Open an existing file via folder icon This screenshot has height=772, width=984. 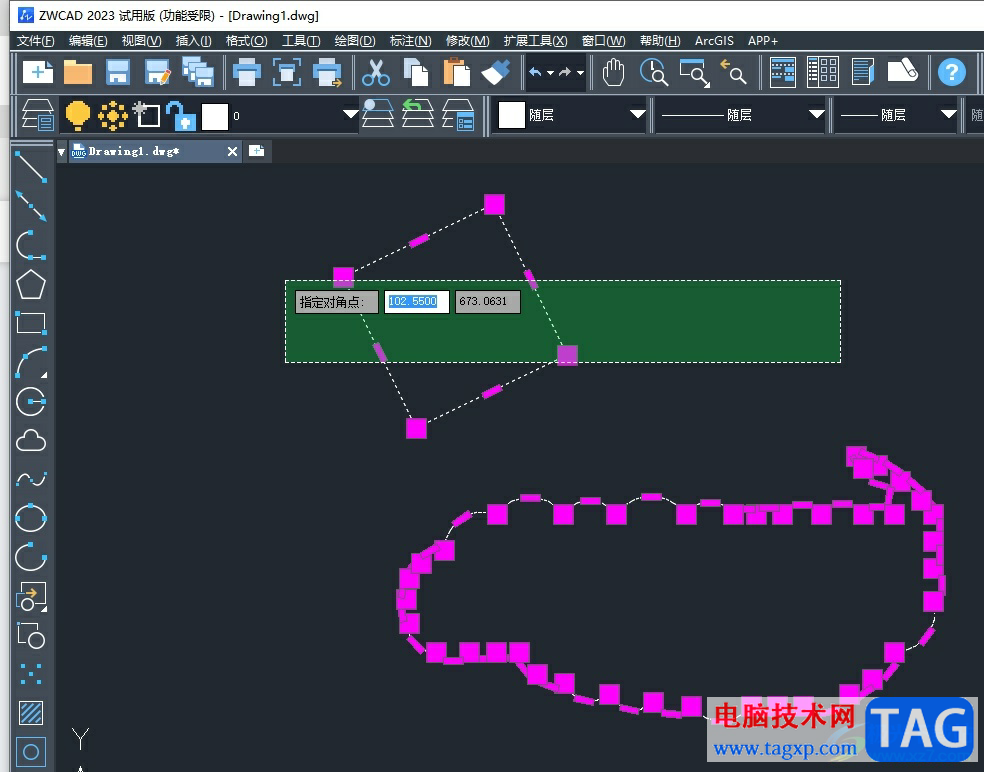[78, 72]
